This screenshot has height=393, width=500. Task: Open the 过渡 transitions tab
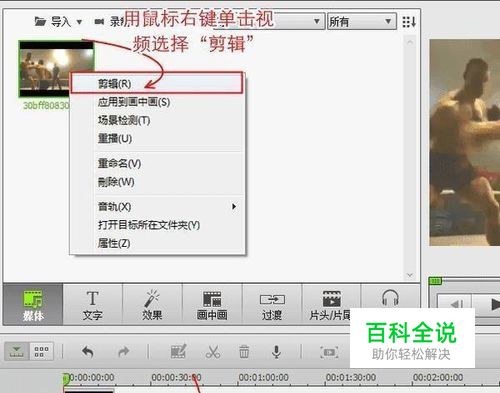[x=272, y=304]
